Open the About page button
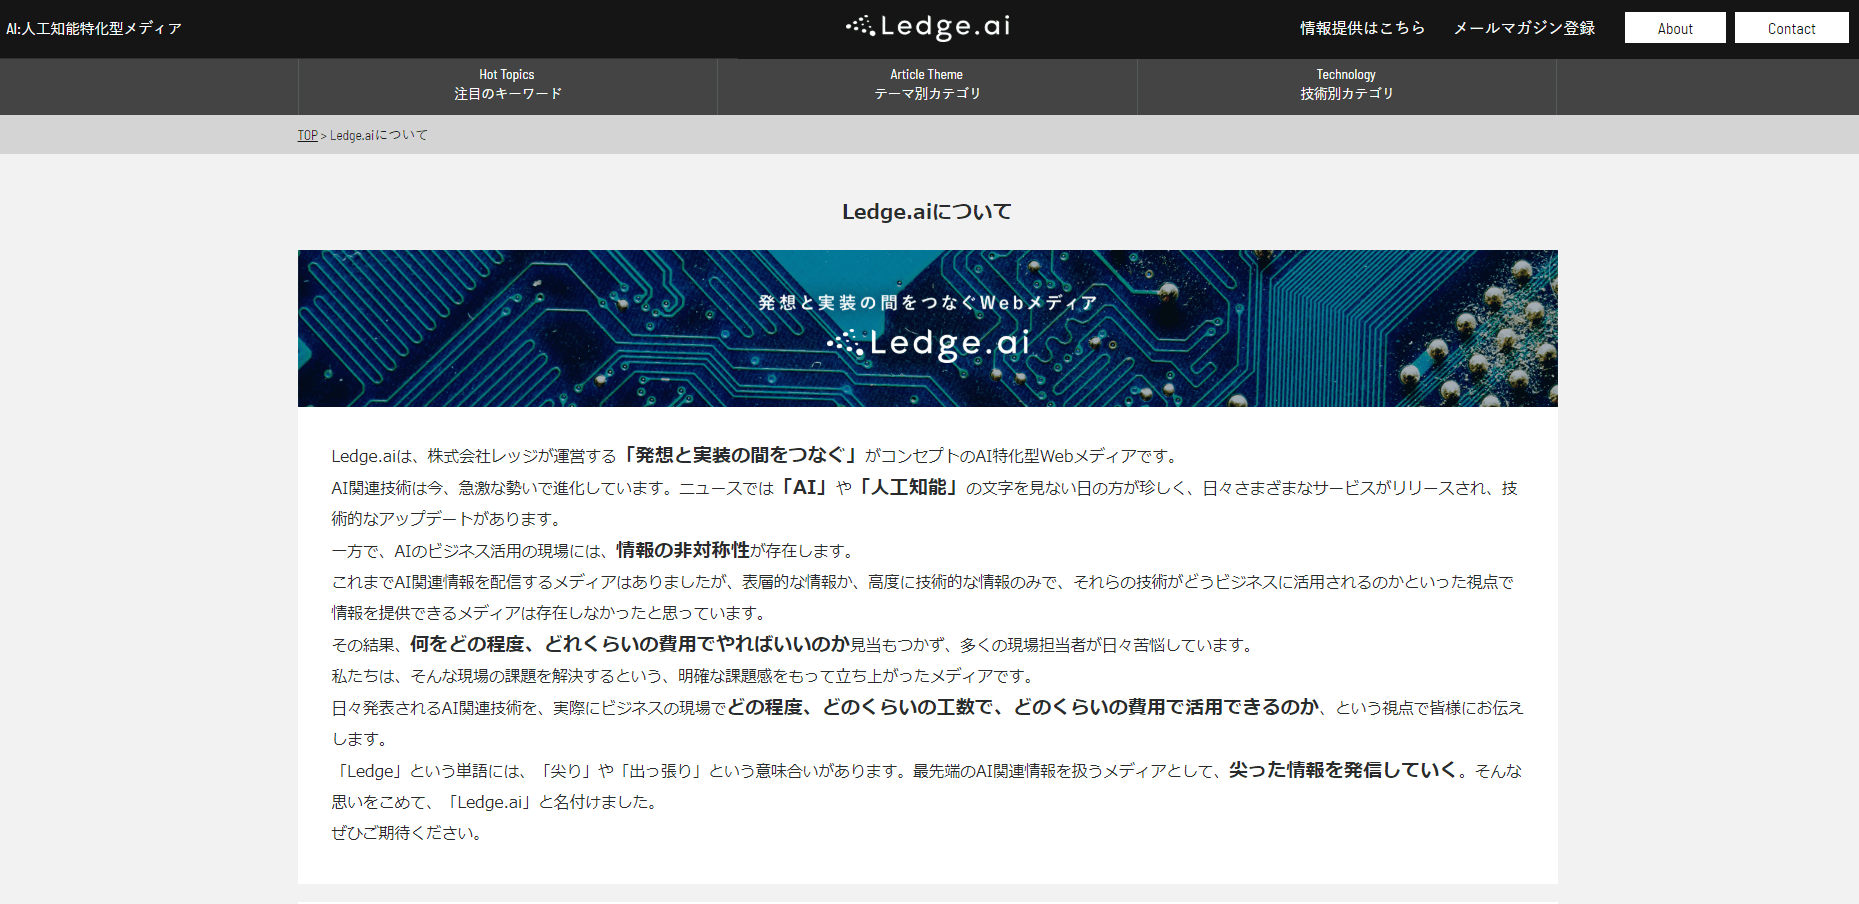 click(x=1675, y=28)
